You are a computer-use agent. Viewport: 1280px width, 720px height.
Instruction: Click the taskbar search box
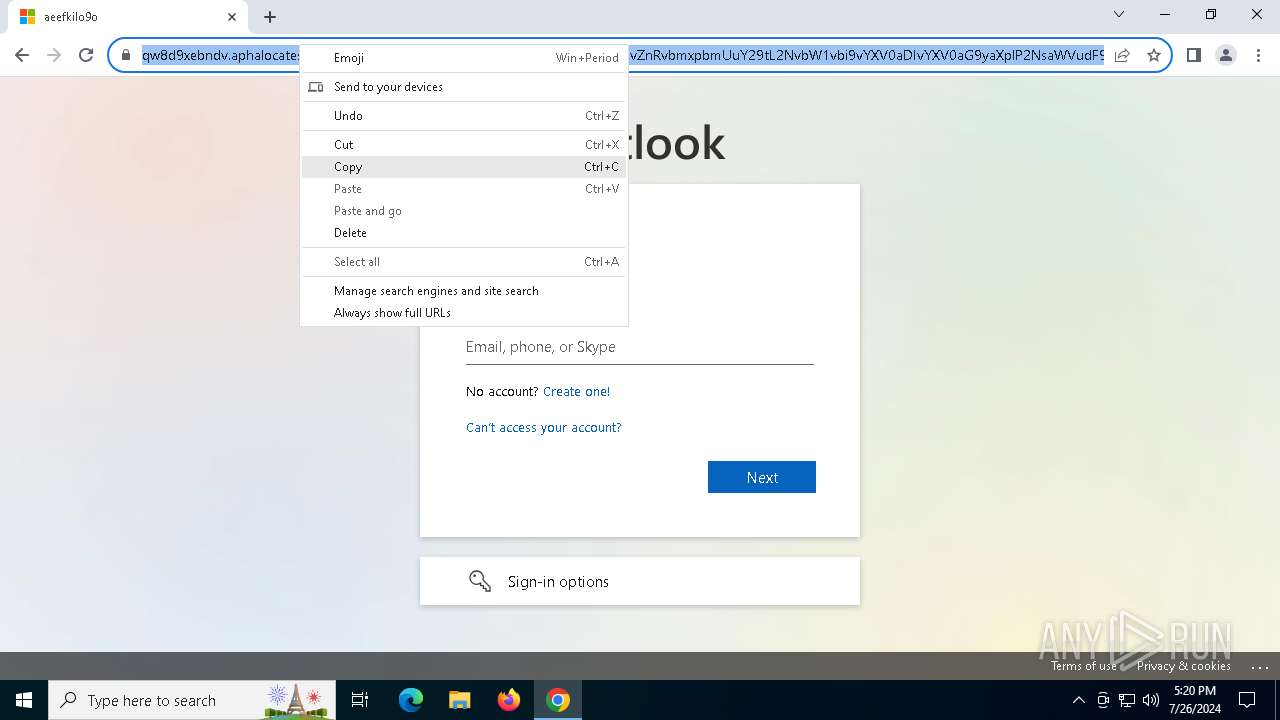click(193, 700)
